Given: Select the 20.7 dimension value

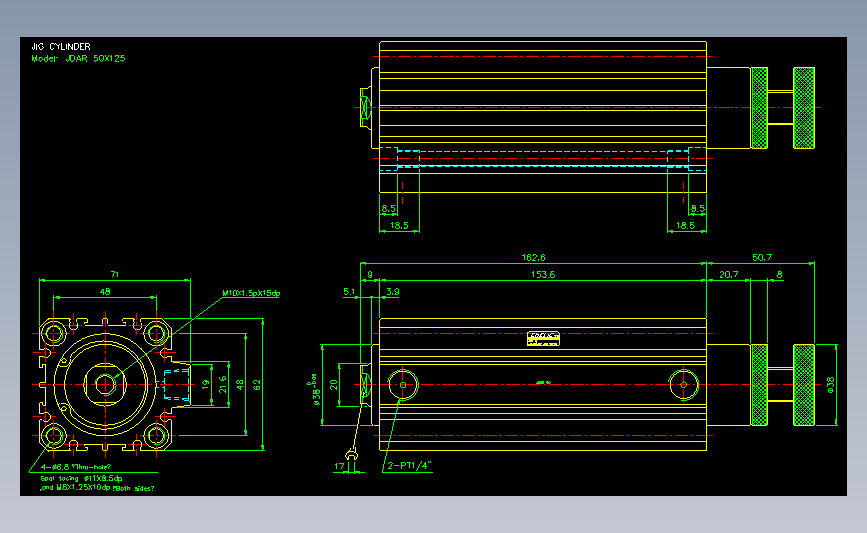Looking at the screenshot, I should 728,275.
